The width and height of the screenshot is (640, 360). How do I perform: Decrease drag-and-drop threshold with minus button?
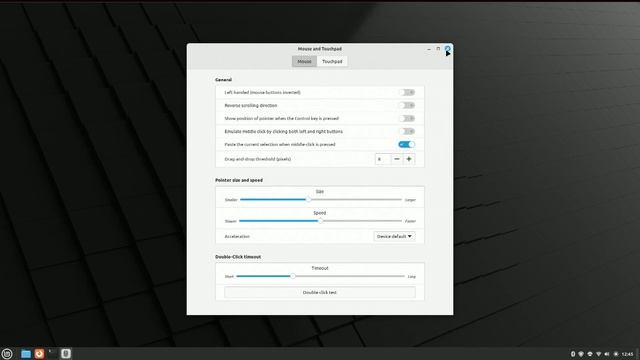click(x=397, y=159)
